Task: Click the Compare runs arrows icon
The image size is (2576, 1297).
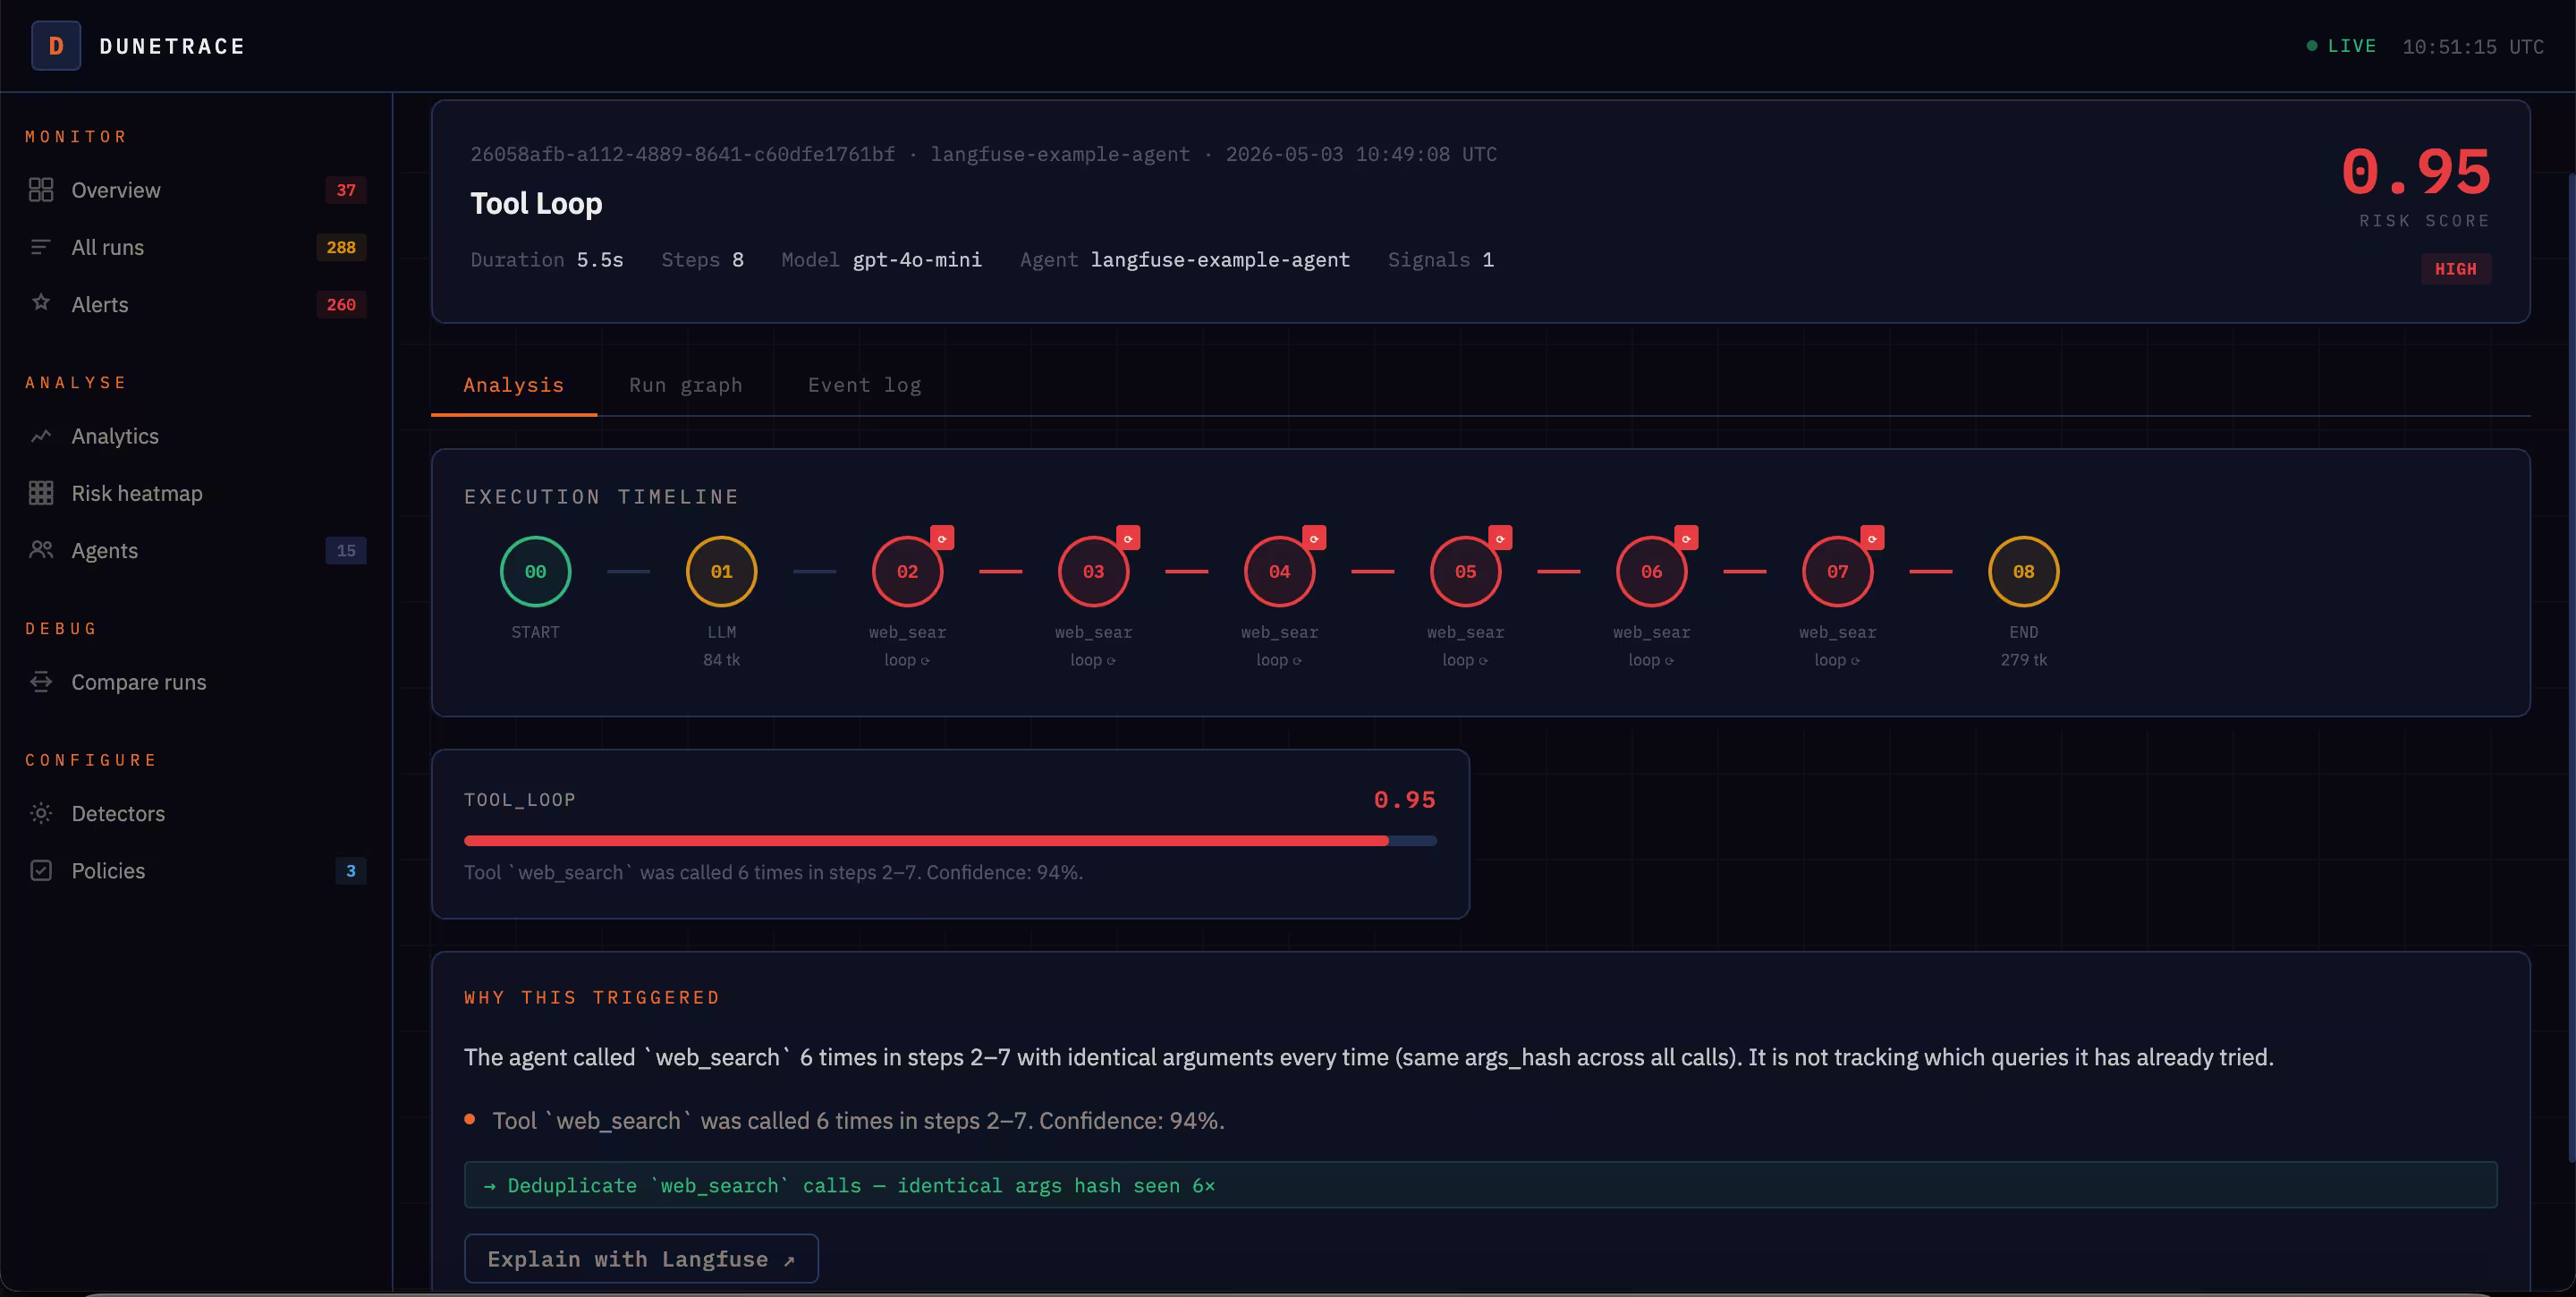Action: [x=41, y=682]
